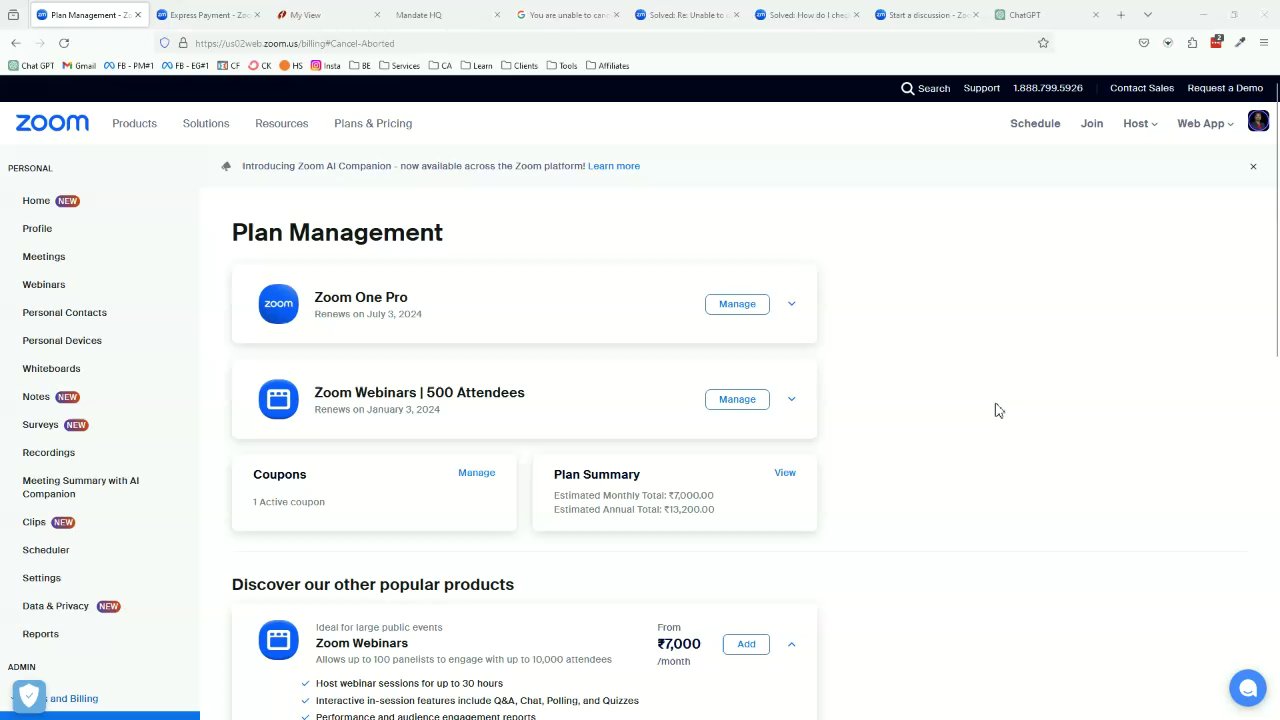This screenshot has width=1280, height=720.
Task: Switch to the Express Payment tab
Action: [207, 15]
